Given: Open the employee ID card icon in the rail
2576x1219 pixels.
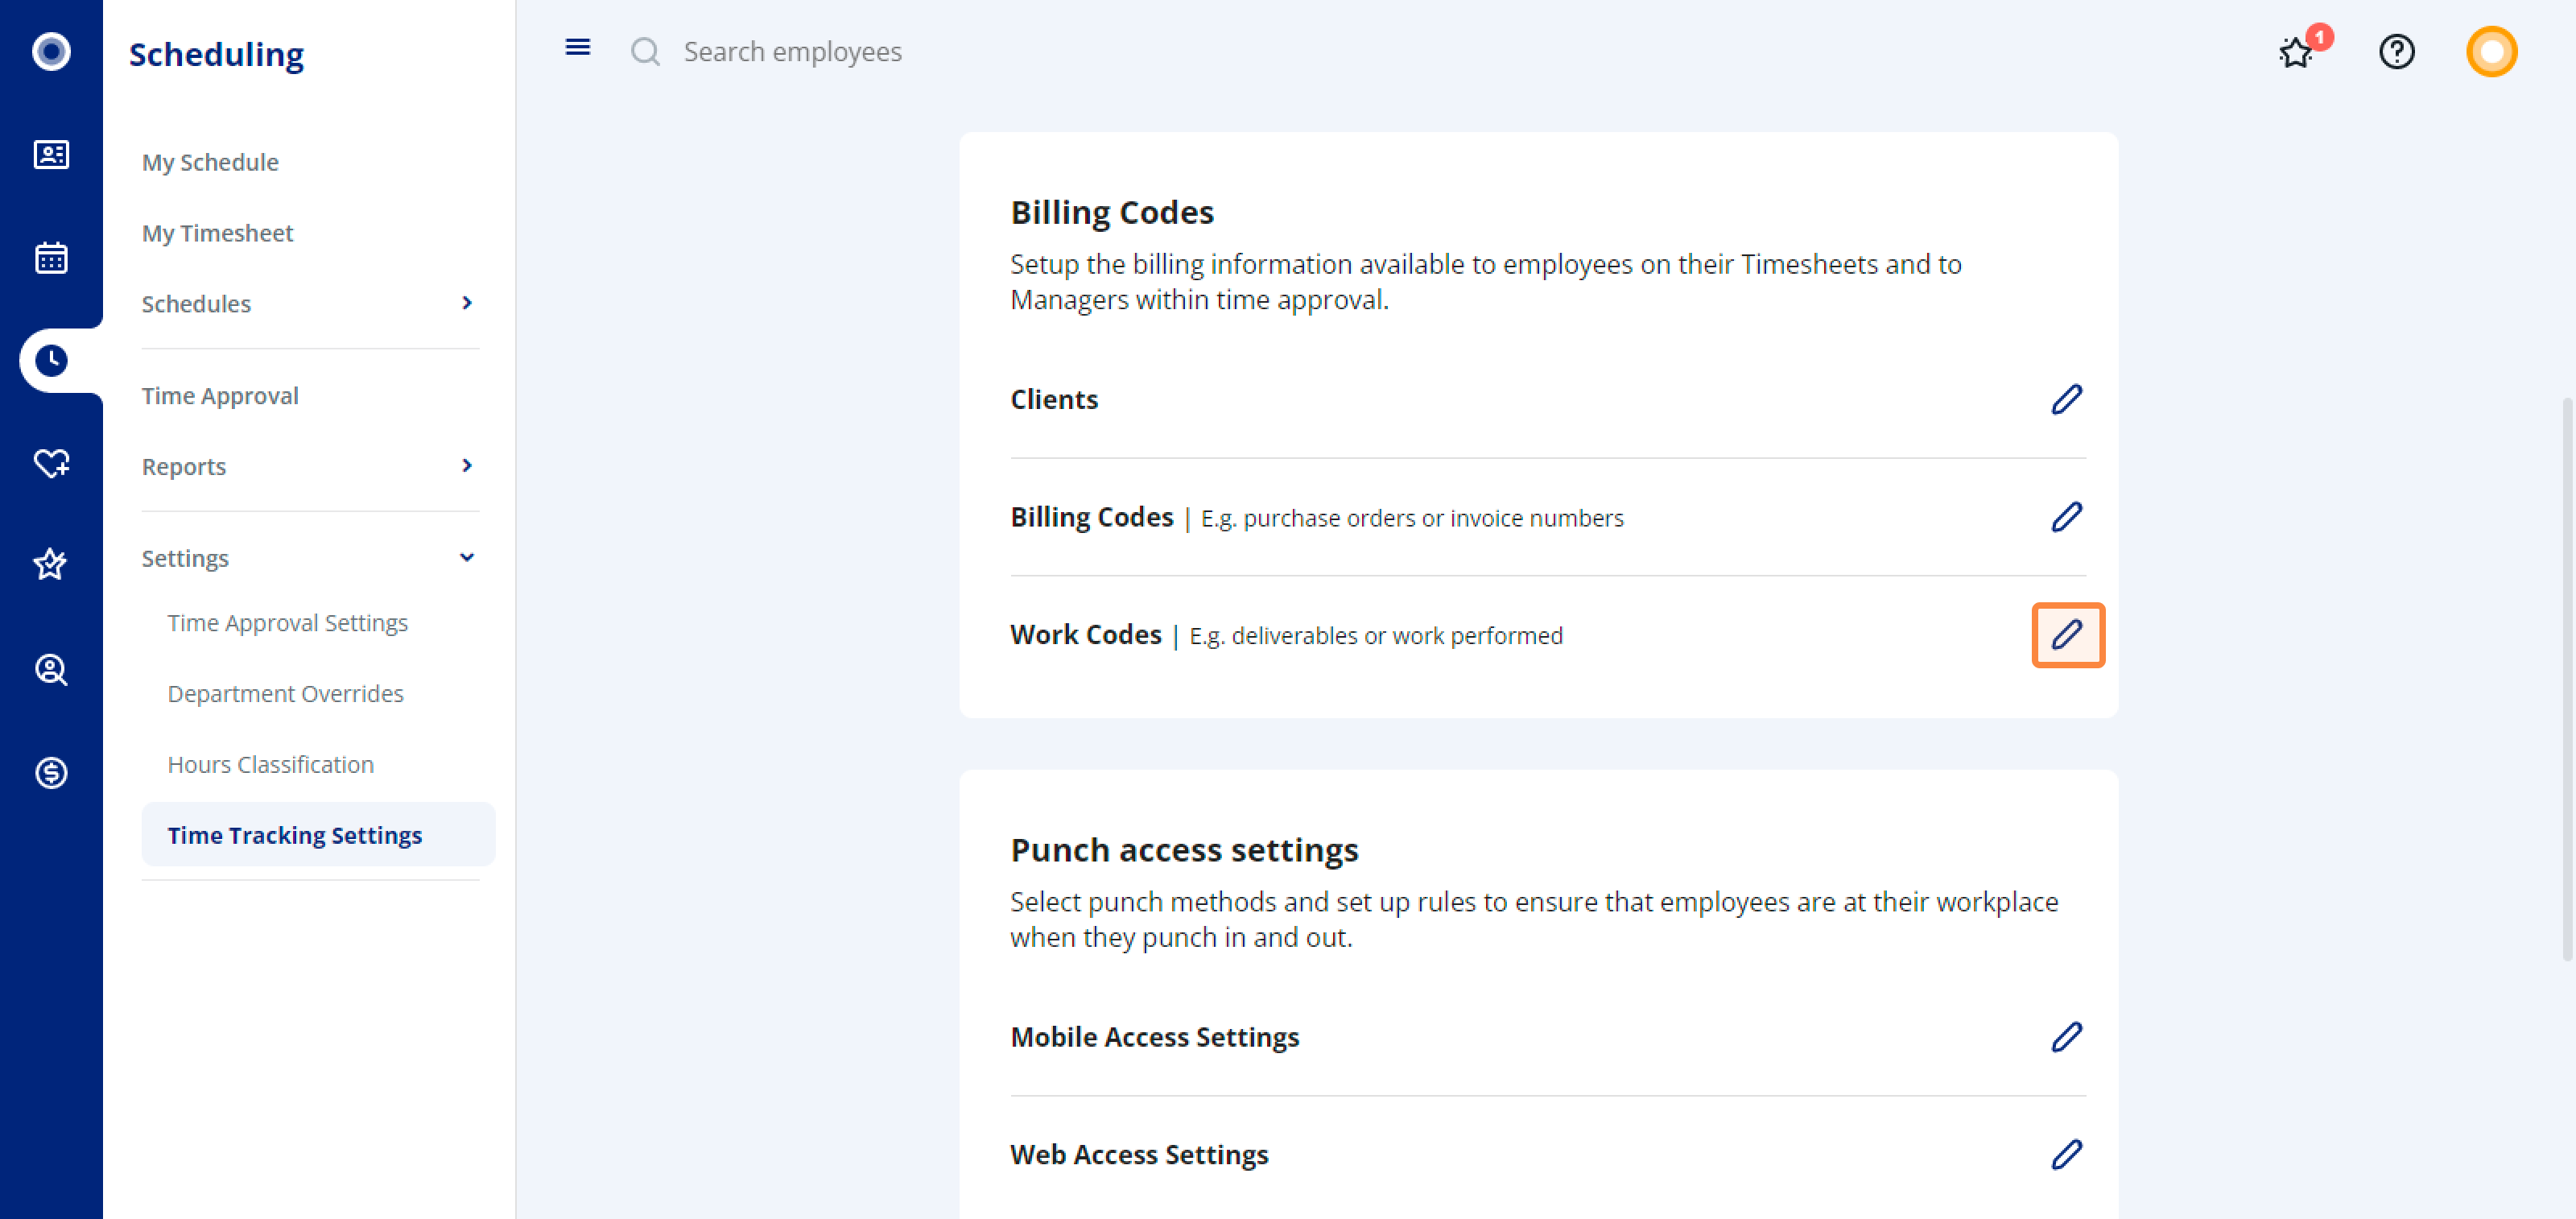Looking at the screenshot, I should tap(51, 155).
